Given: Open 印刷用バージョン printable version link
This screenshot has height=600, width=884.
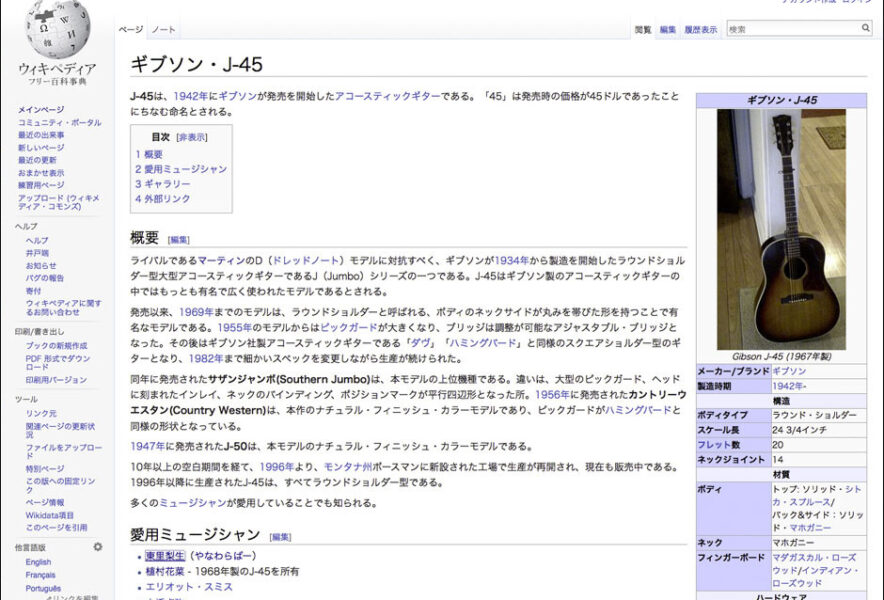Looking at the screenshot, I should click(x=56, y=380).
